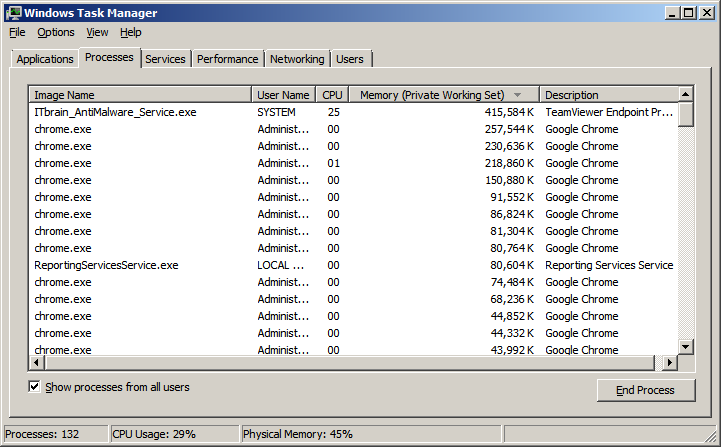Open the Networking tab

pyautogui.click(x=297, y=59)
